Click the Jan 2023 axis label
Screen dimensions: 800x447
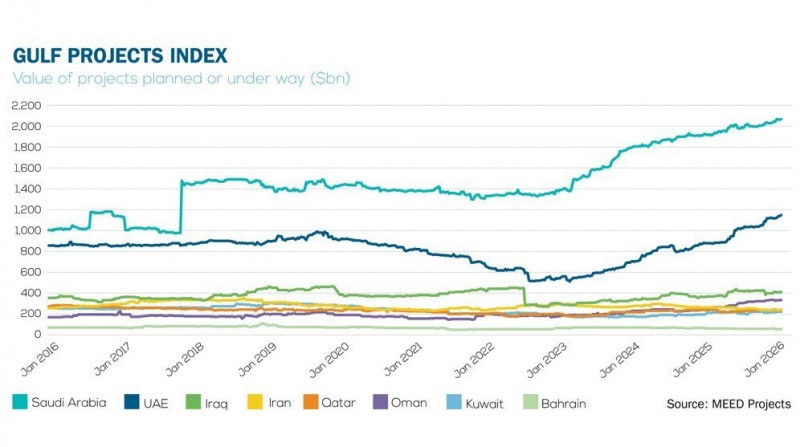pyautogui.click(x=548, y=358)
